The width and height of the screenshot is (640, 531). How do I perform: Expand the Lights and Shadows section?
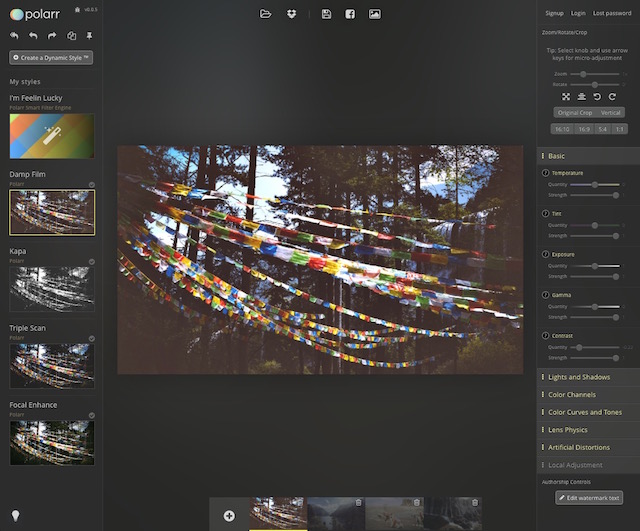tap(588, 377)
